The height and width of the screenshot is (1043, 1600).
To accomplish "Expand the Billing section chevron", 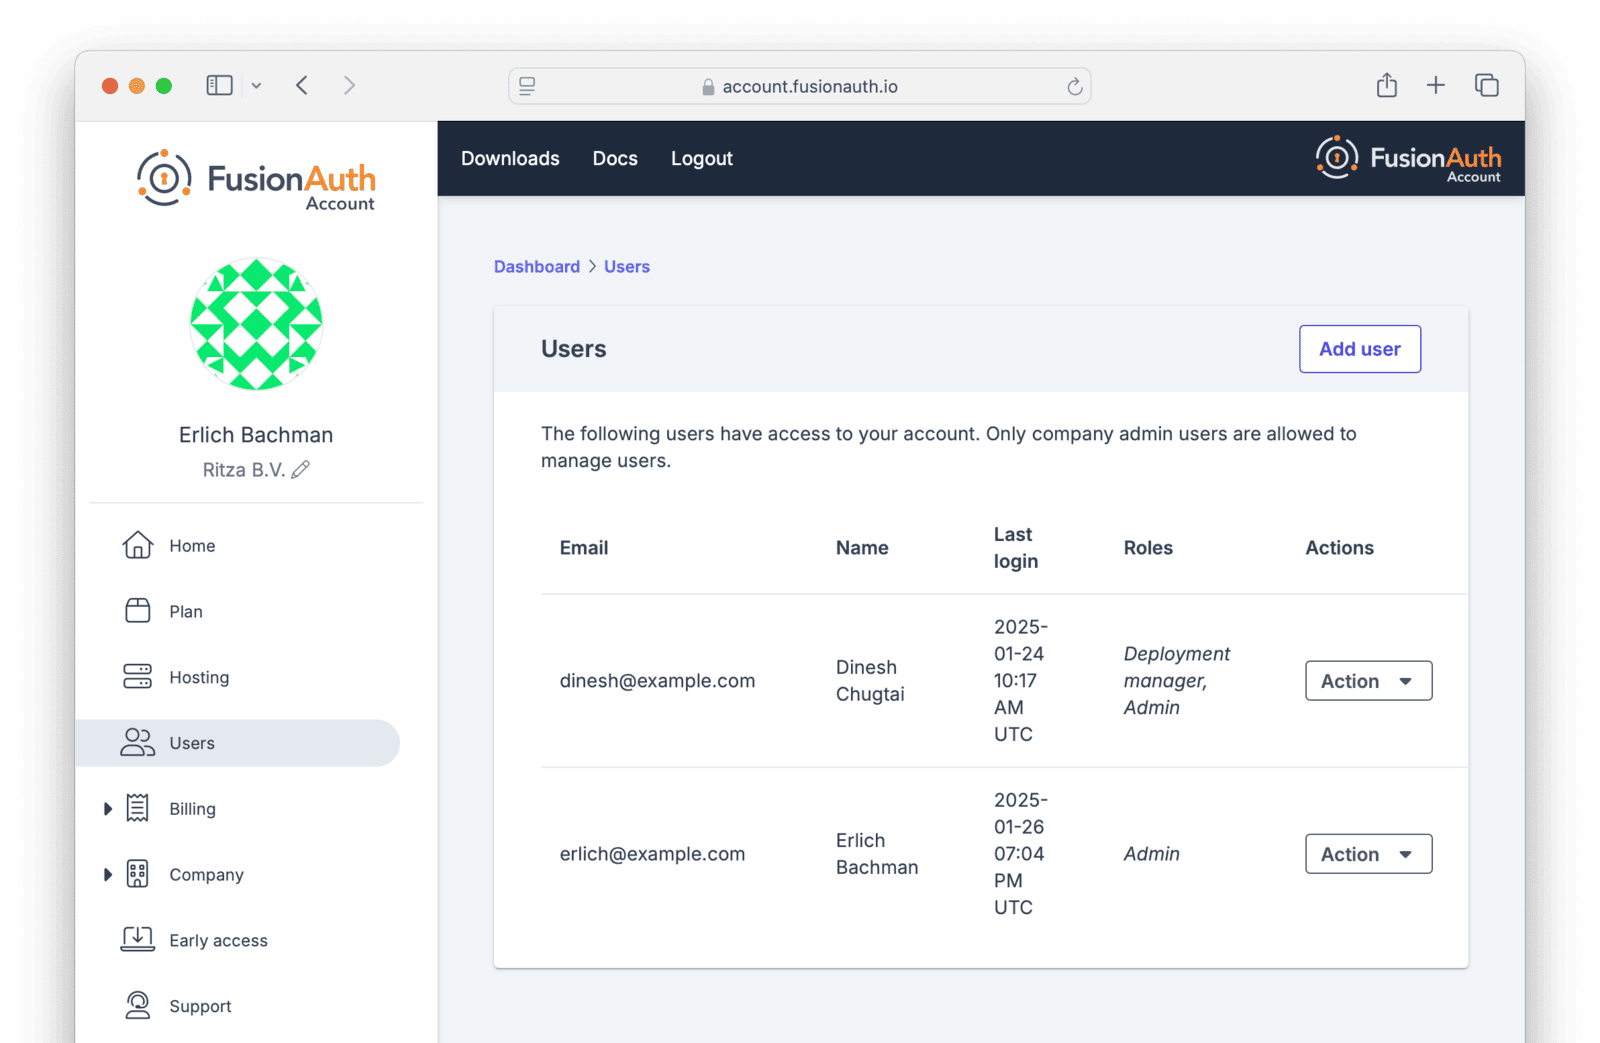I will click(108, 808).
